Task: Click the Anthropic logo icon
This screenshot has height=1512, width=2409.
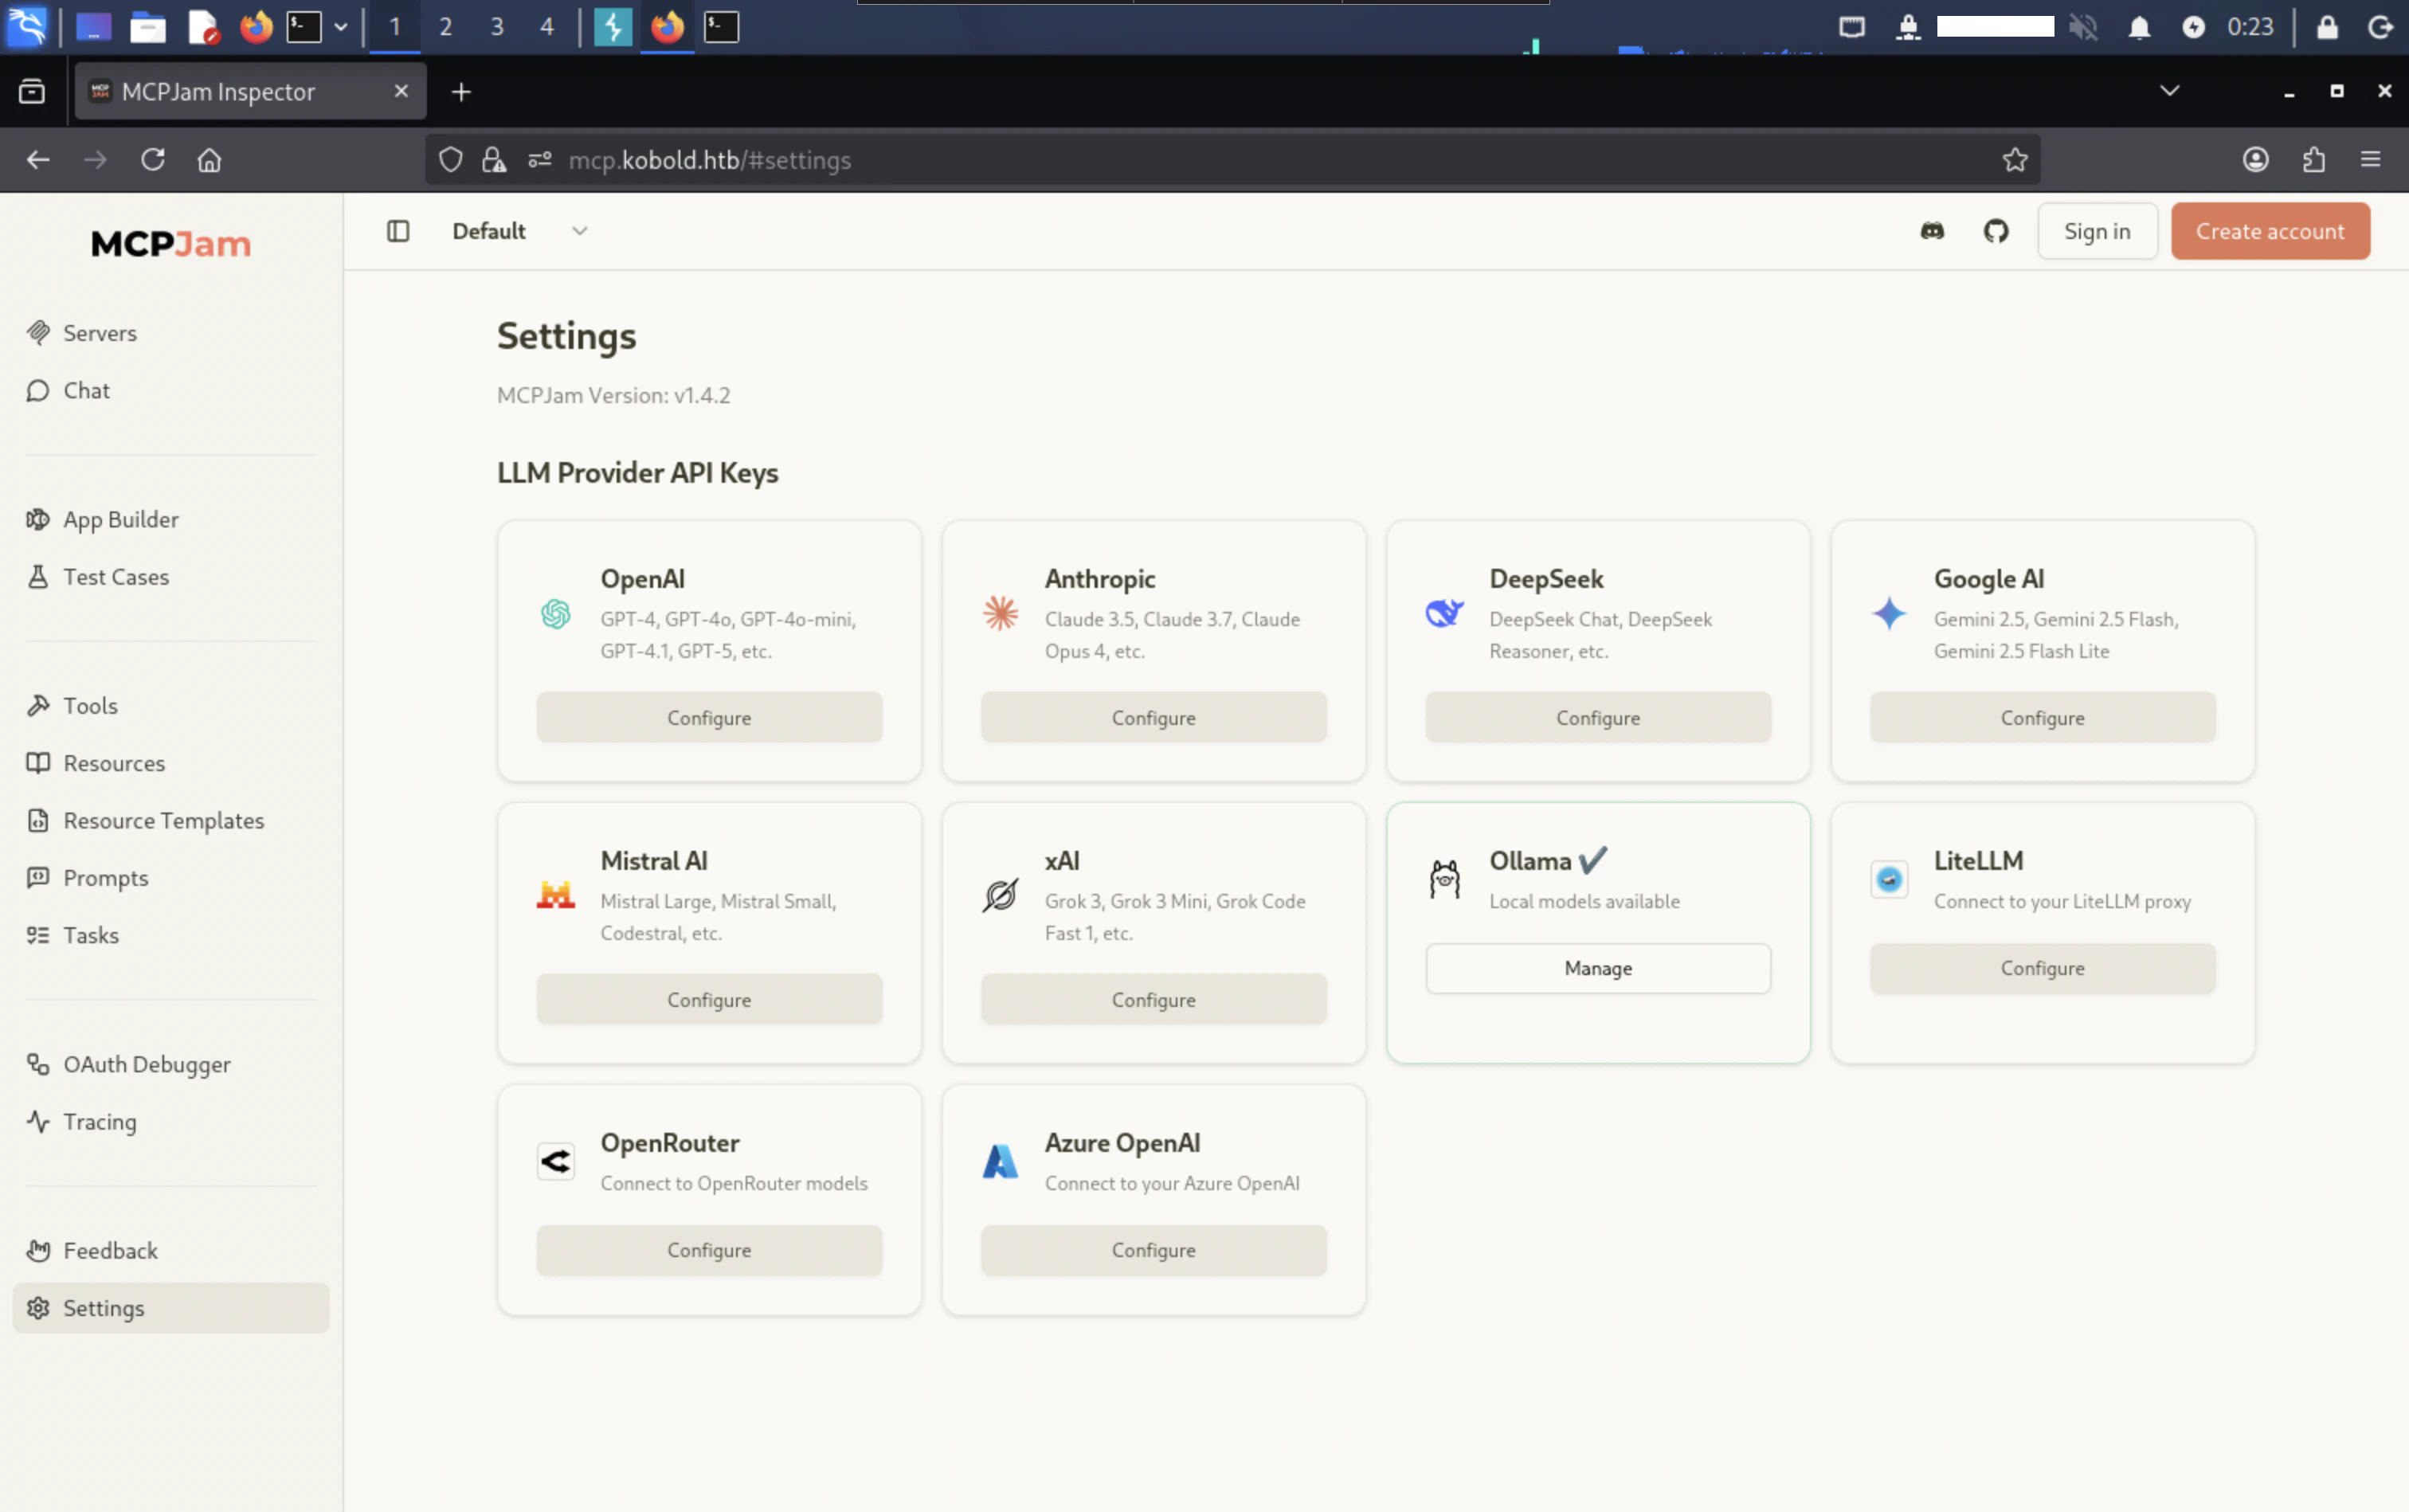Action: tap(1000, 614)
